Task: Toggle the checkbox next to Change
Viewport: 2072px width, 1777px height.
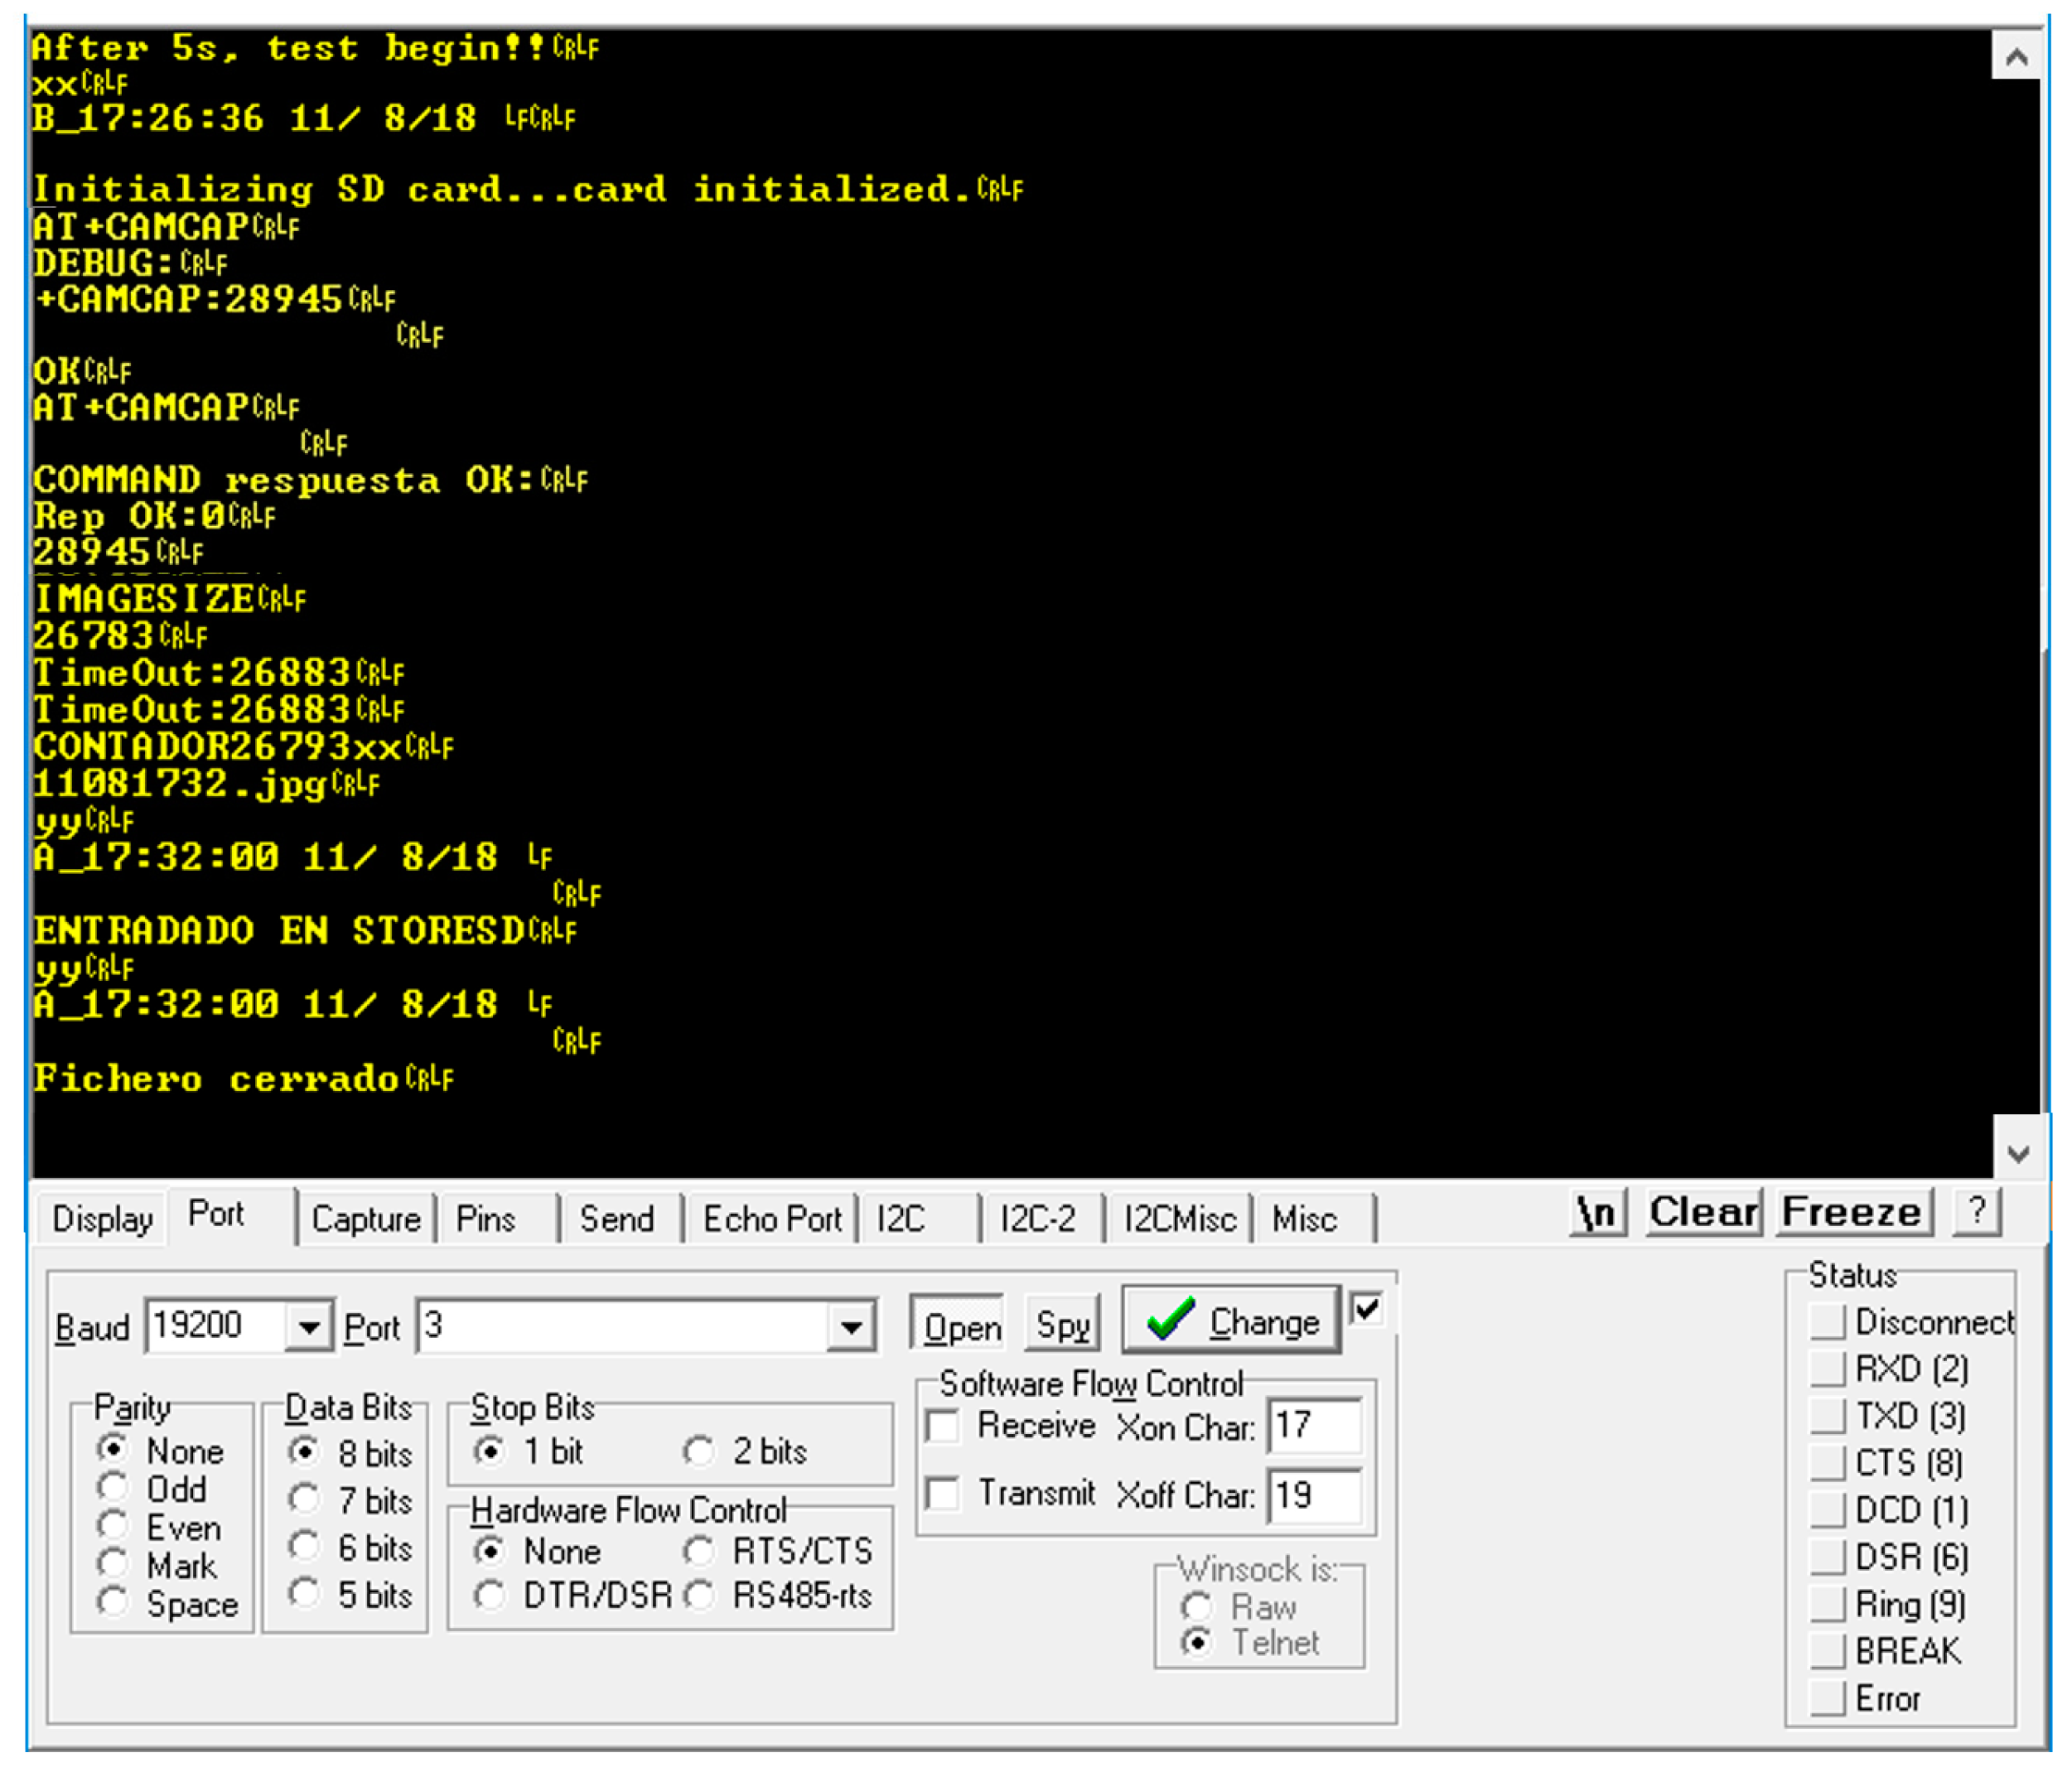Action: pos(1366,1309)
